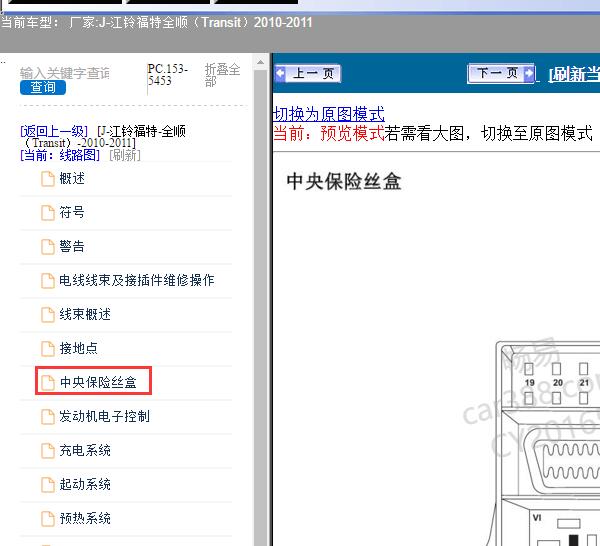
Task: Switch to original image mode 切换为原图模式
Action: 329,114
